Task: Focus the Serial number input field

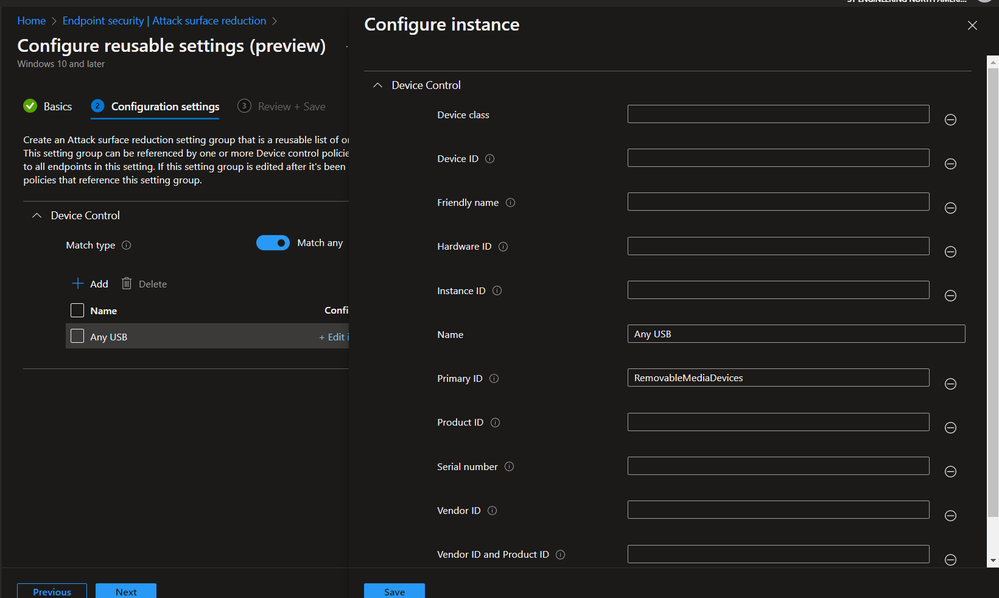Action: coord(778,466)
